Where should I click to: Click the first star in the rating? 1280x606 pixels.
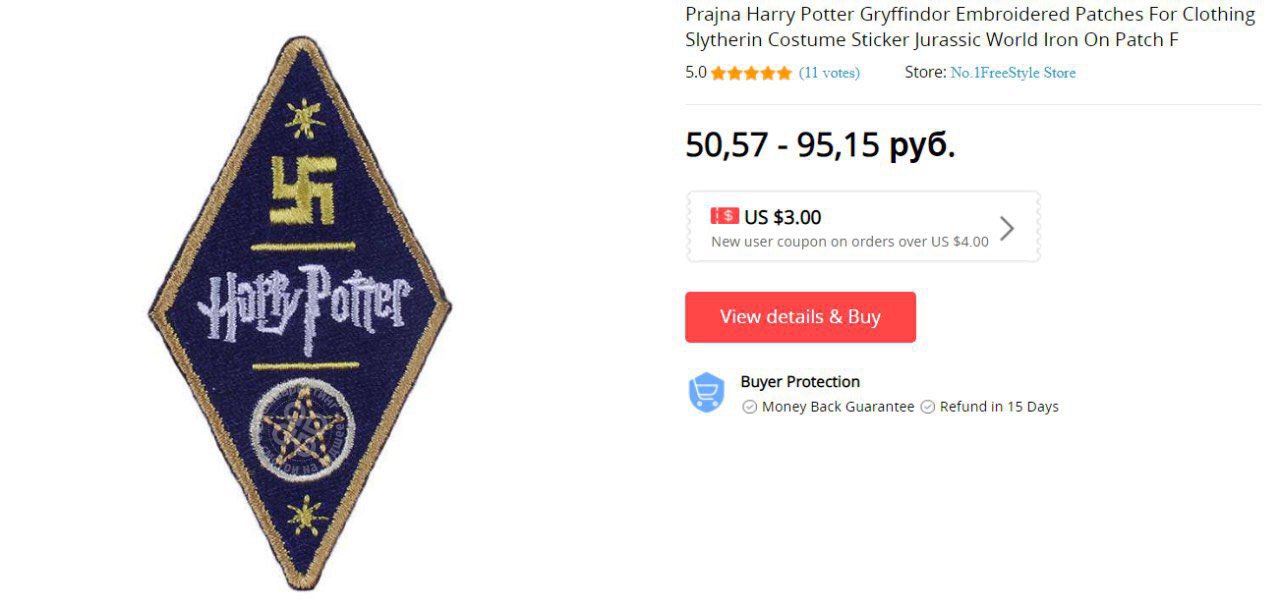[x=719, y=73]
